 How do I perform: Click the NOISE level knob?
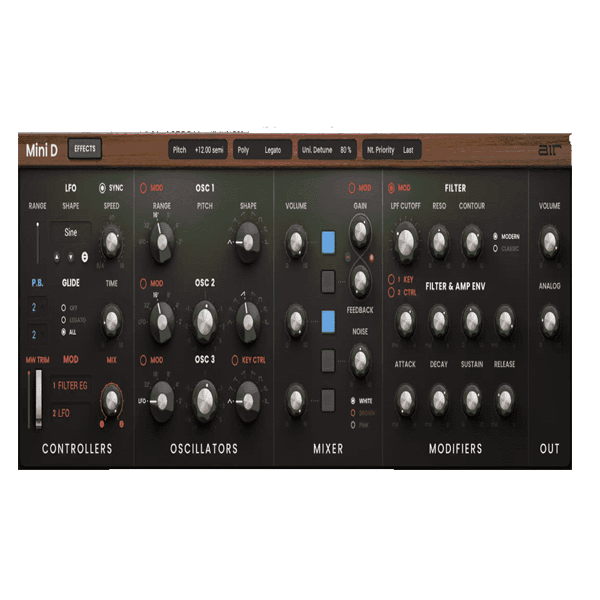point(360,360)
